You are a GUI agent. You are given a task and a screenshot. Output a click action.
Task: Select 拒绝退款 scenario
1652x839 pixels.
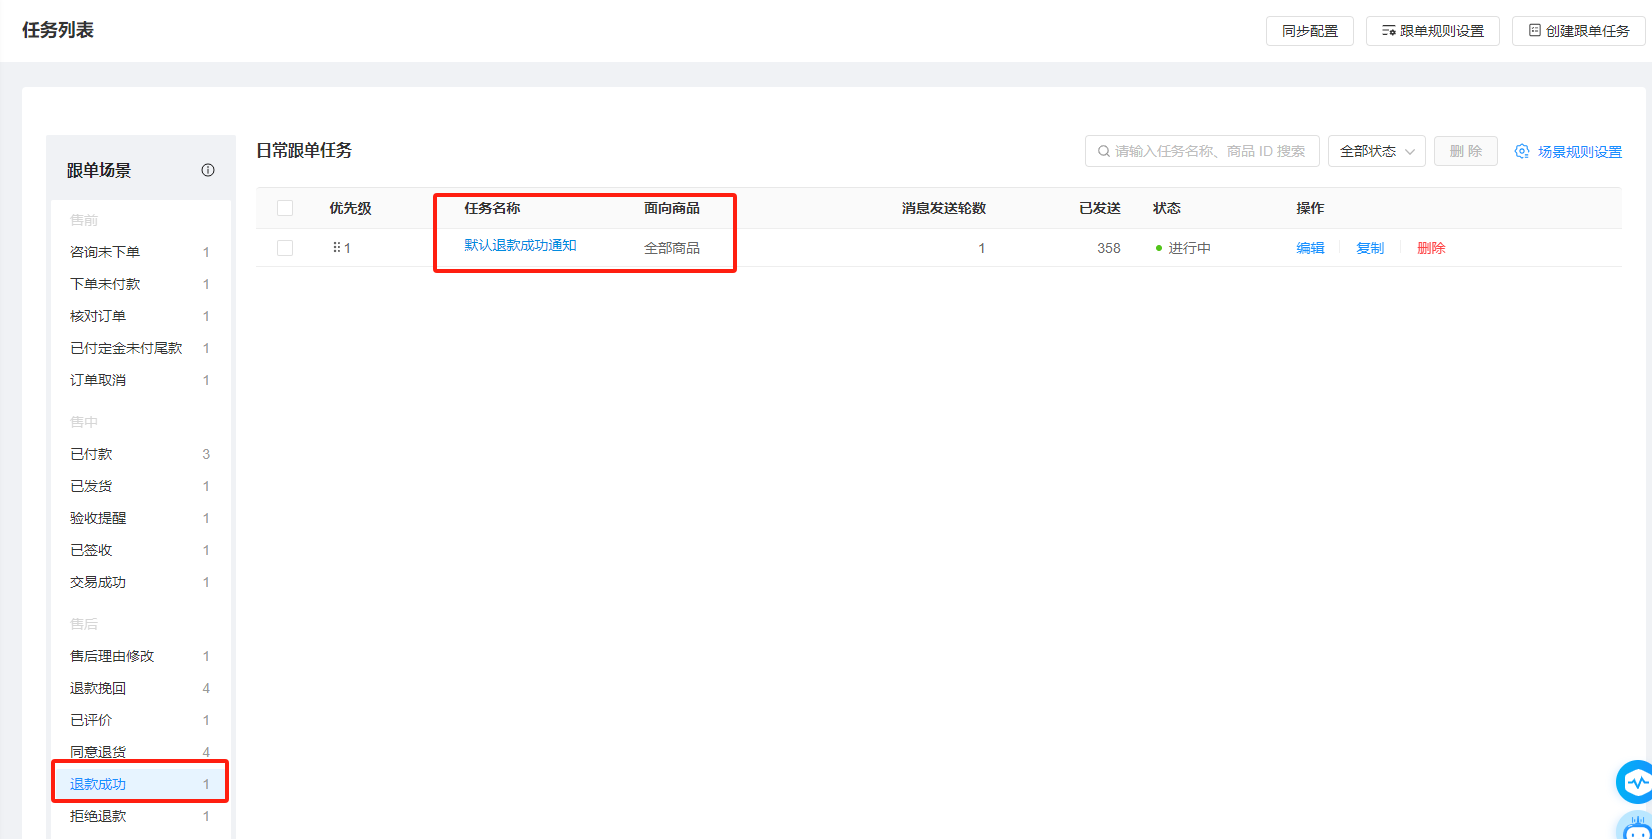click(x=140, y=816)
